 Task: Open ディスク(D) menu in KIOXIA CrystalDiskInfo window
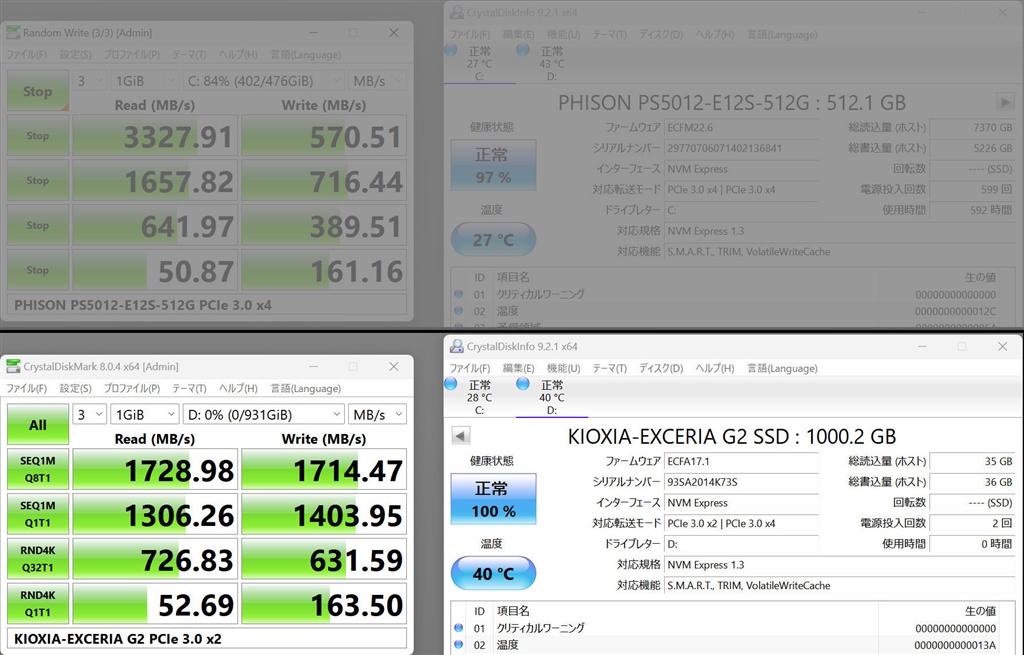click(x=661, y=368)
